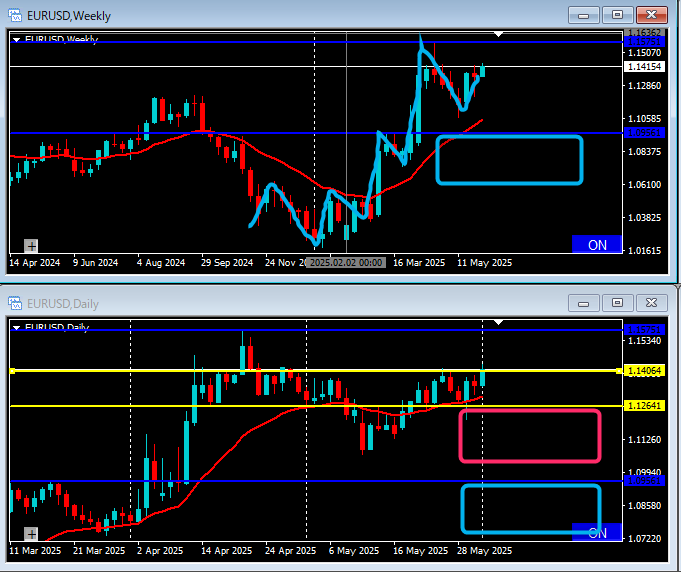Click the plus icon in Weekly chart
This screenshot has width=681, height=572.
point(31,246)
